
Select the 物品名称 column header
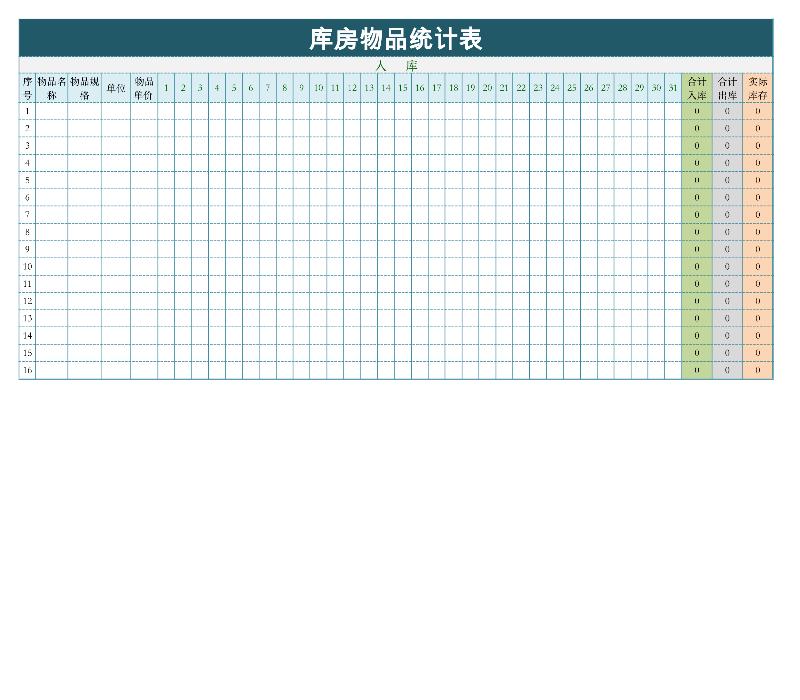pos(52,88)
